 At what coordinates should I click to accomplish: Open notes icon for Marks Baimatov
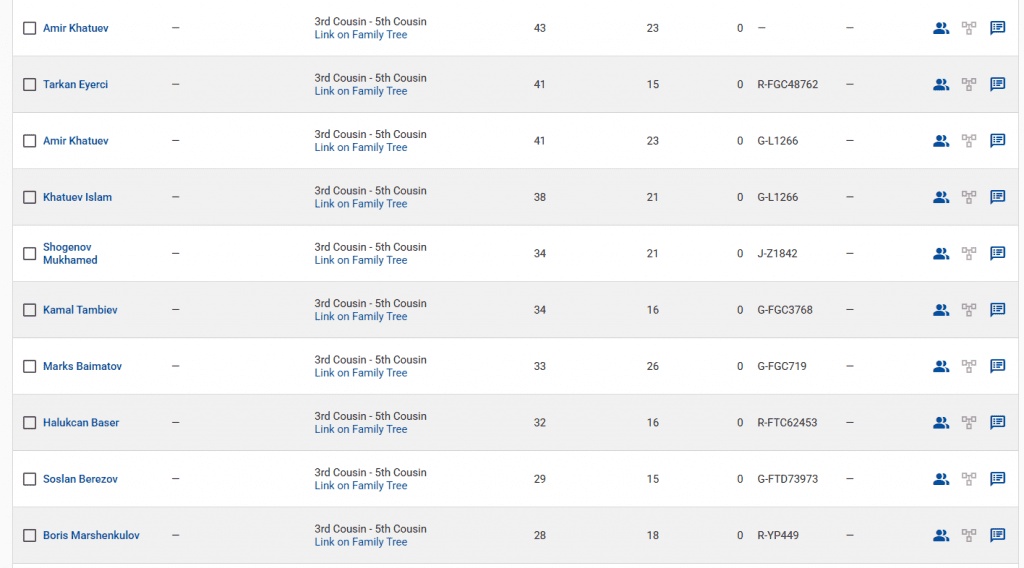pyautogui.click(x=997, y=366)
